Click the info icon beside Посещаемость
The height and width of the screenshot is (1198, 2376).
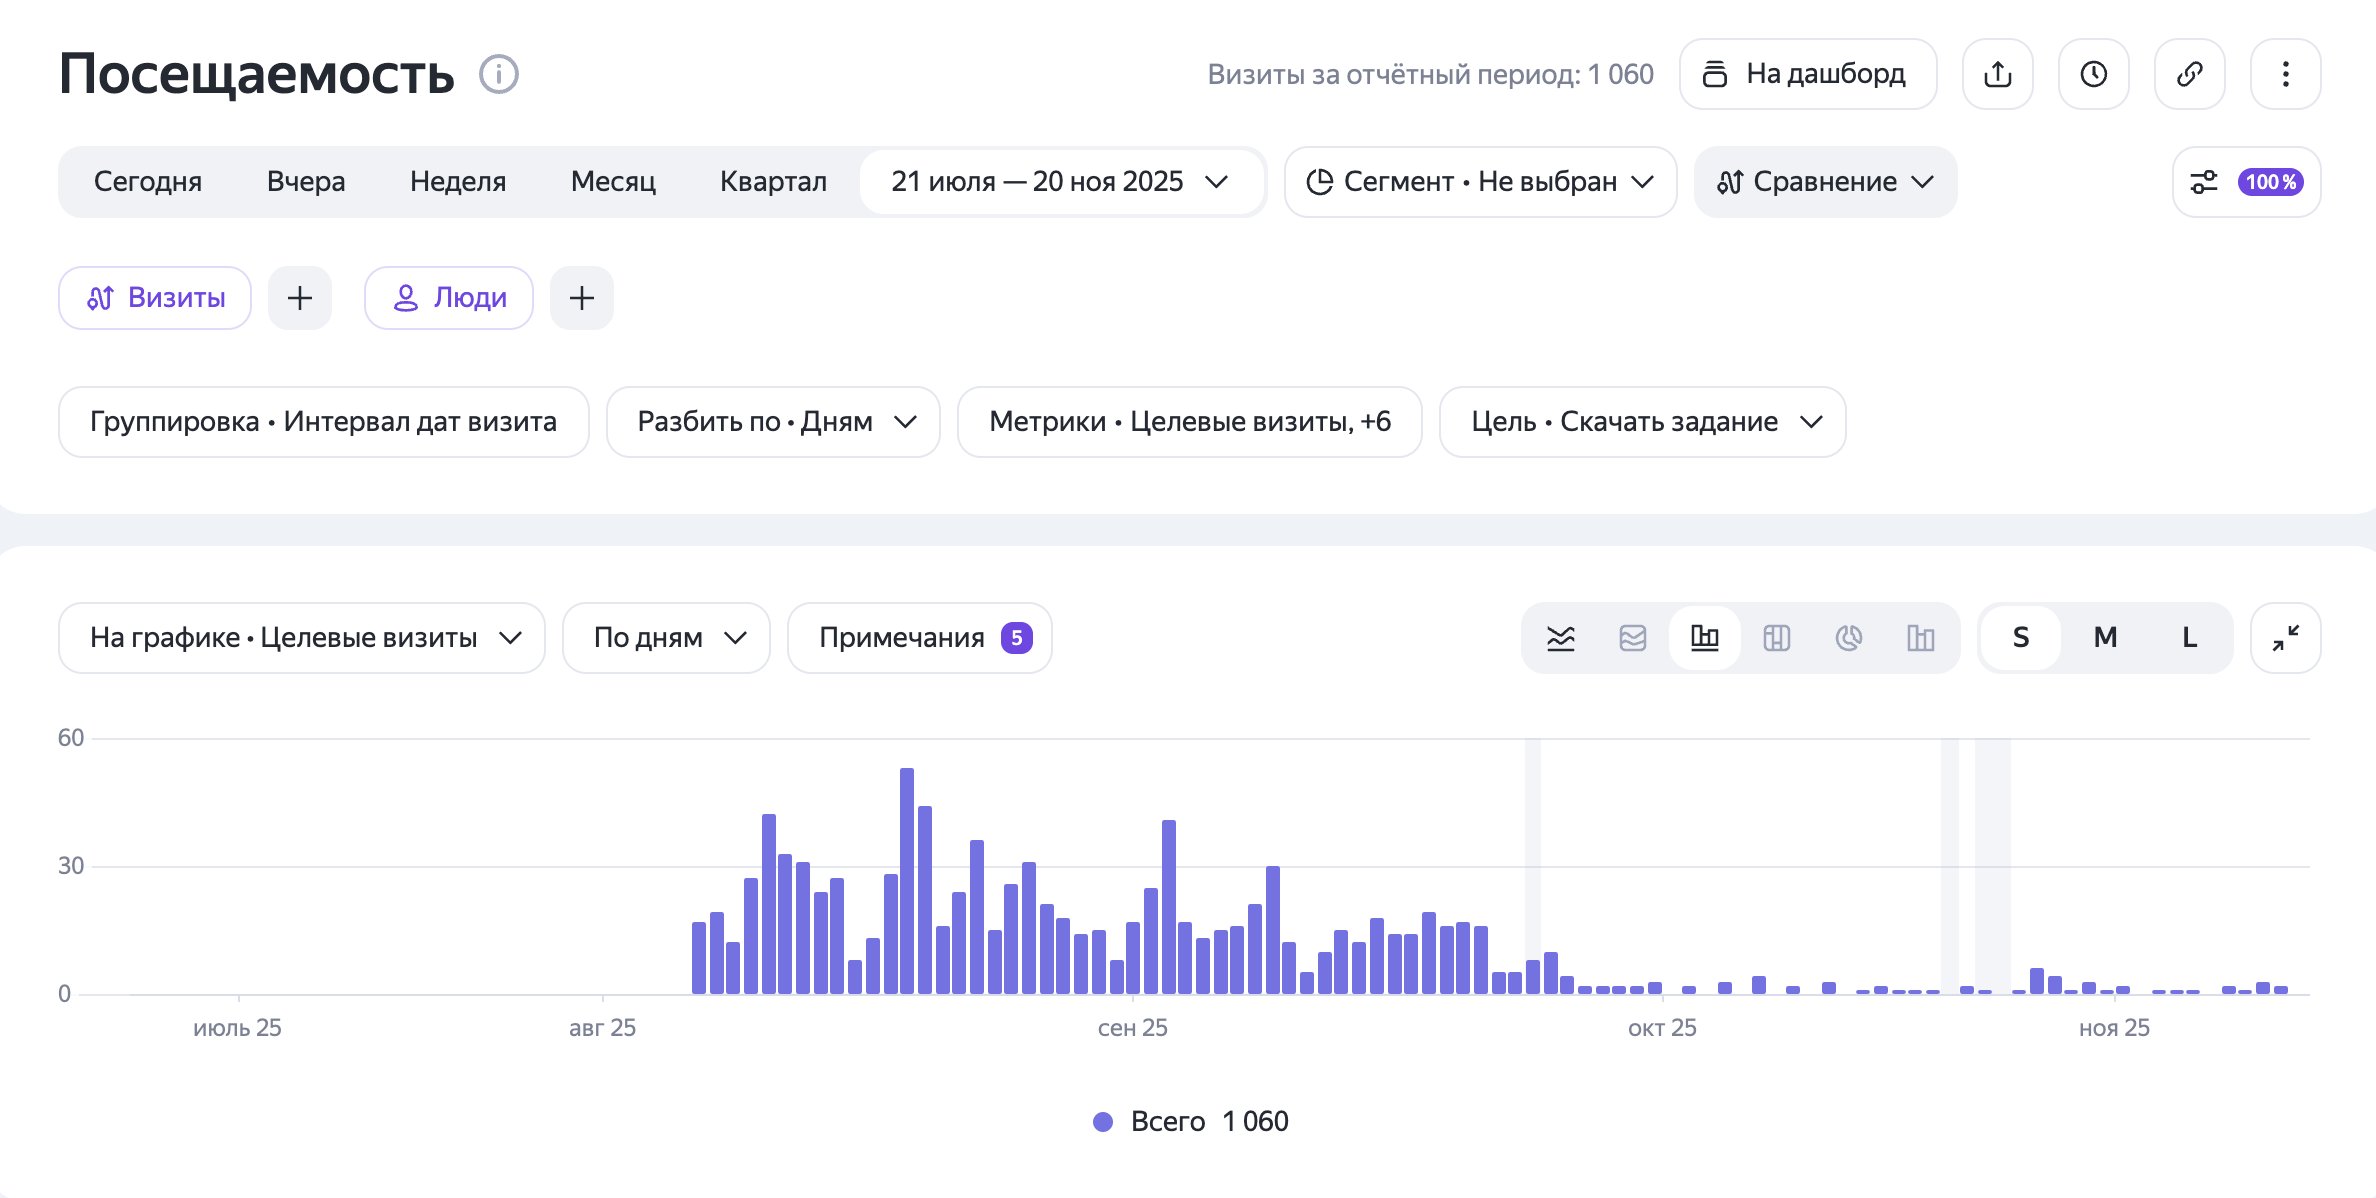tap(498, 74)
